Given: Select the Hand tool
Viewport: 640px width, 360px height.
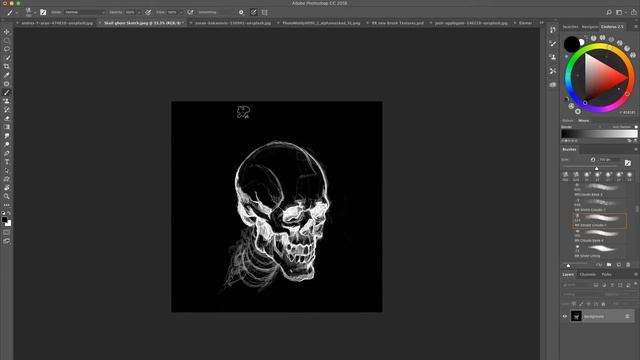Looking at the screenshot, I should click(x=7, y=188).
